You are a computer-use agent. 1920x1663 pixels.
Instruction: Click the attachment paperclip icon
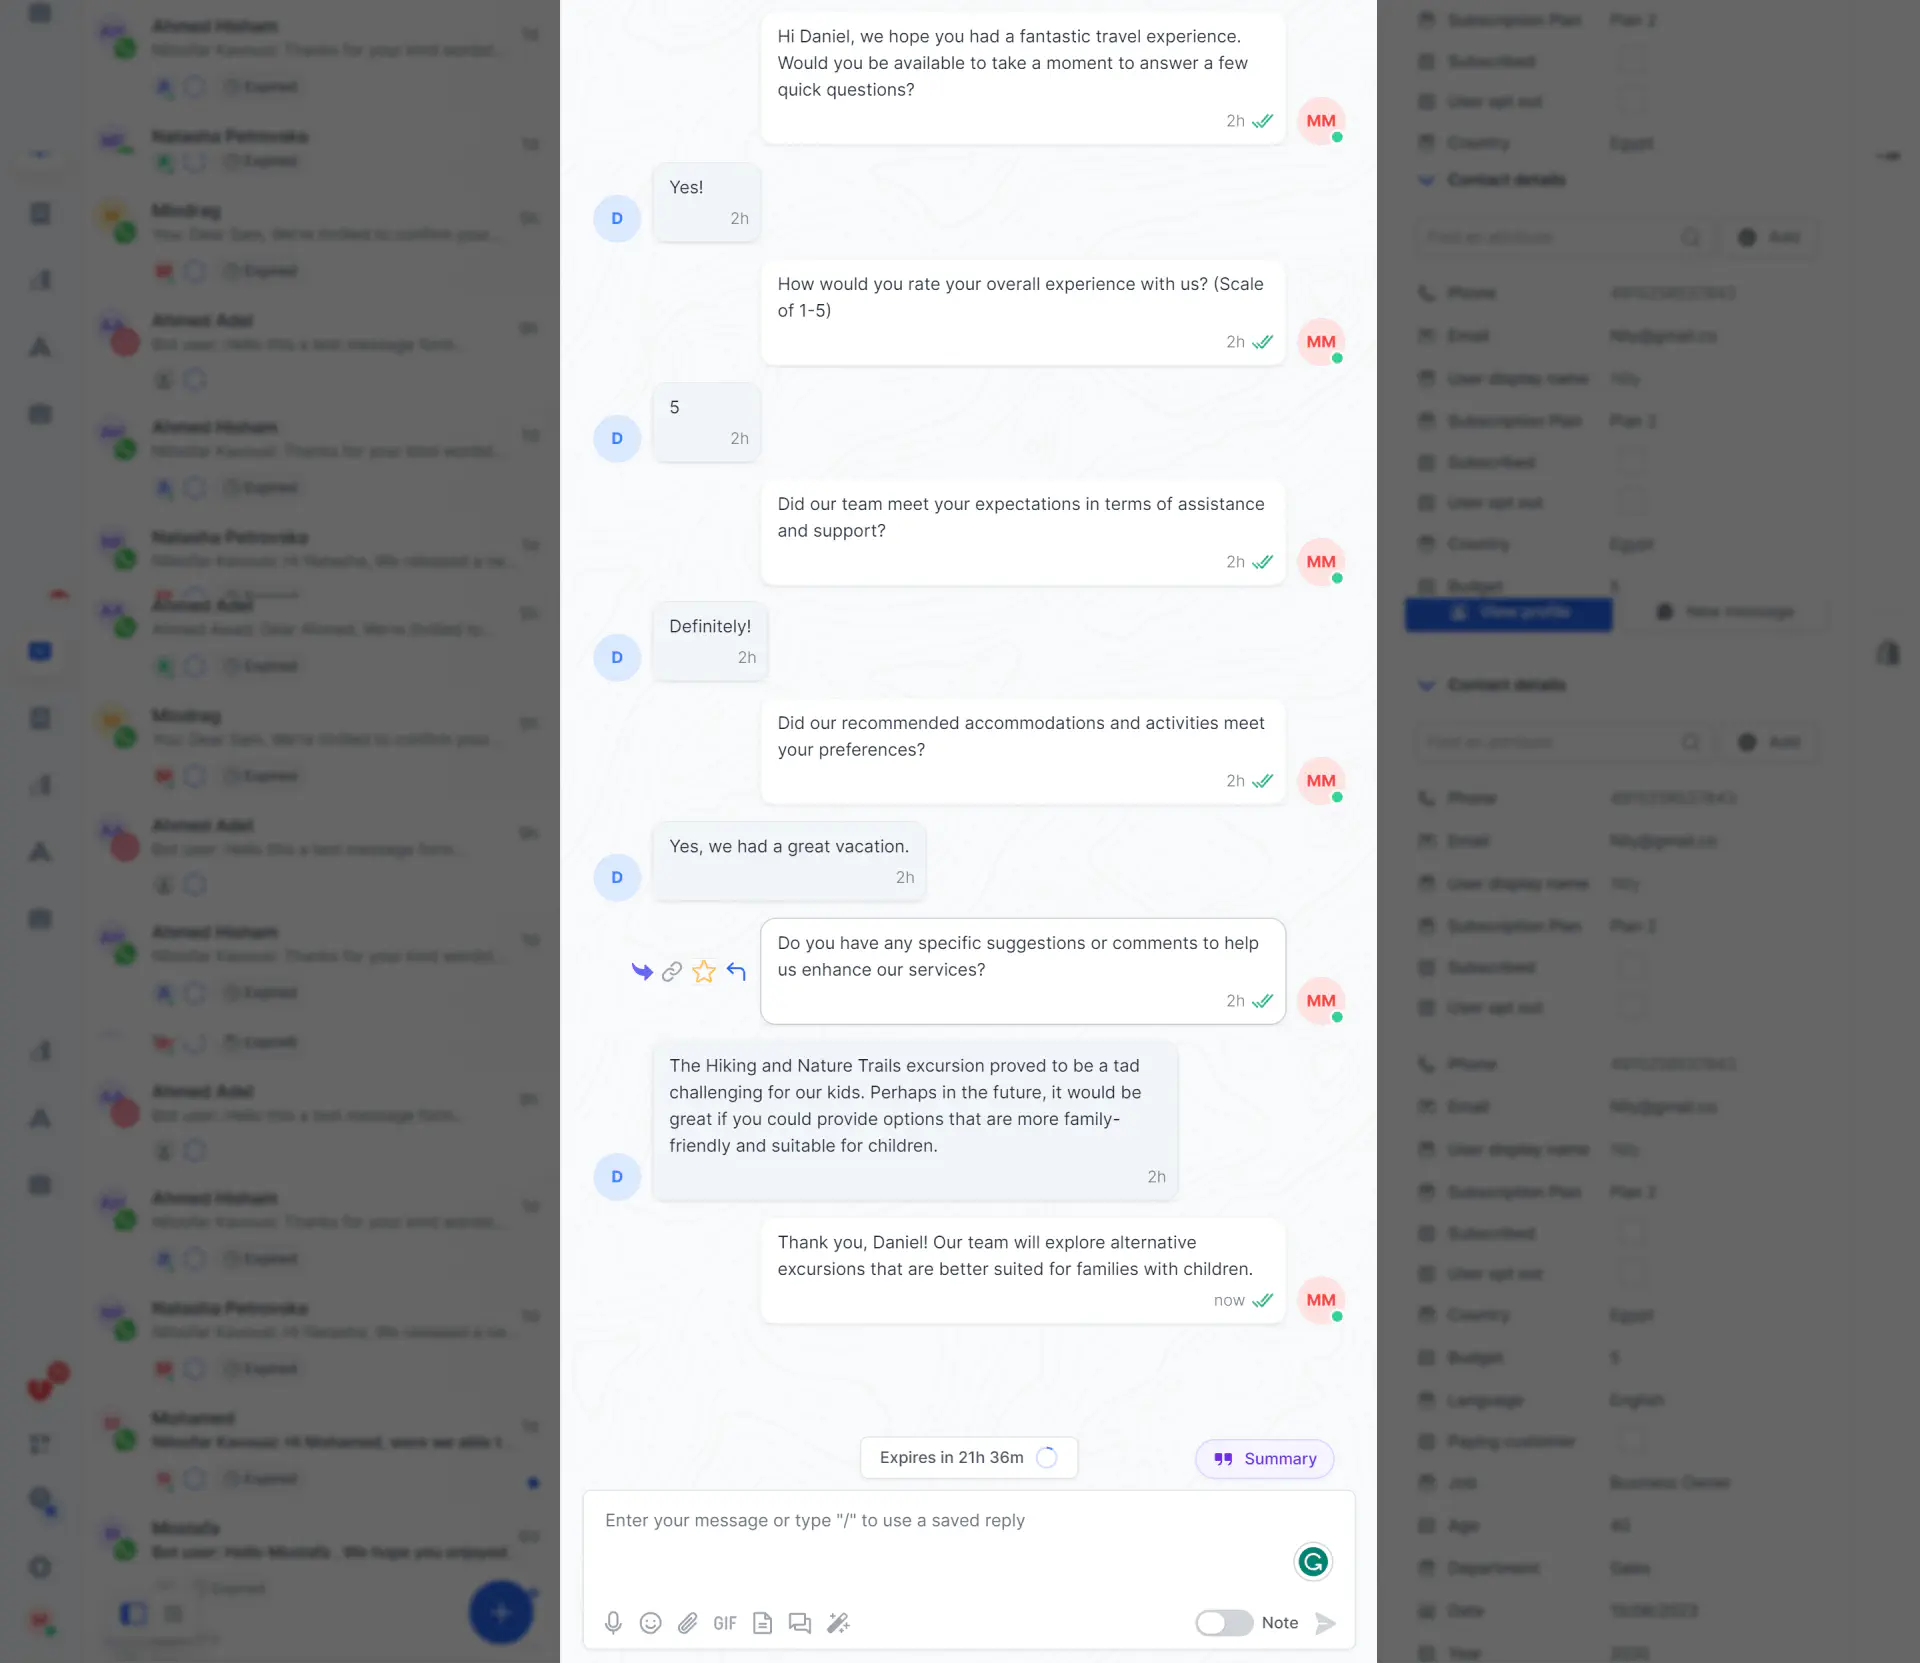[687, 1622]
